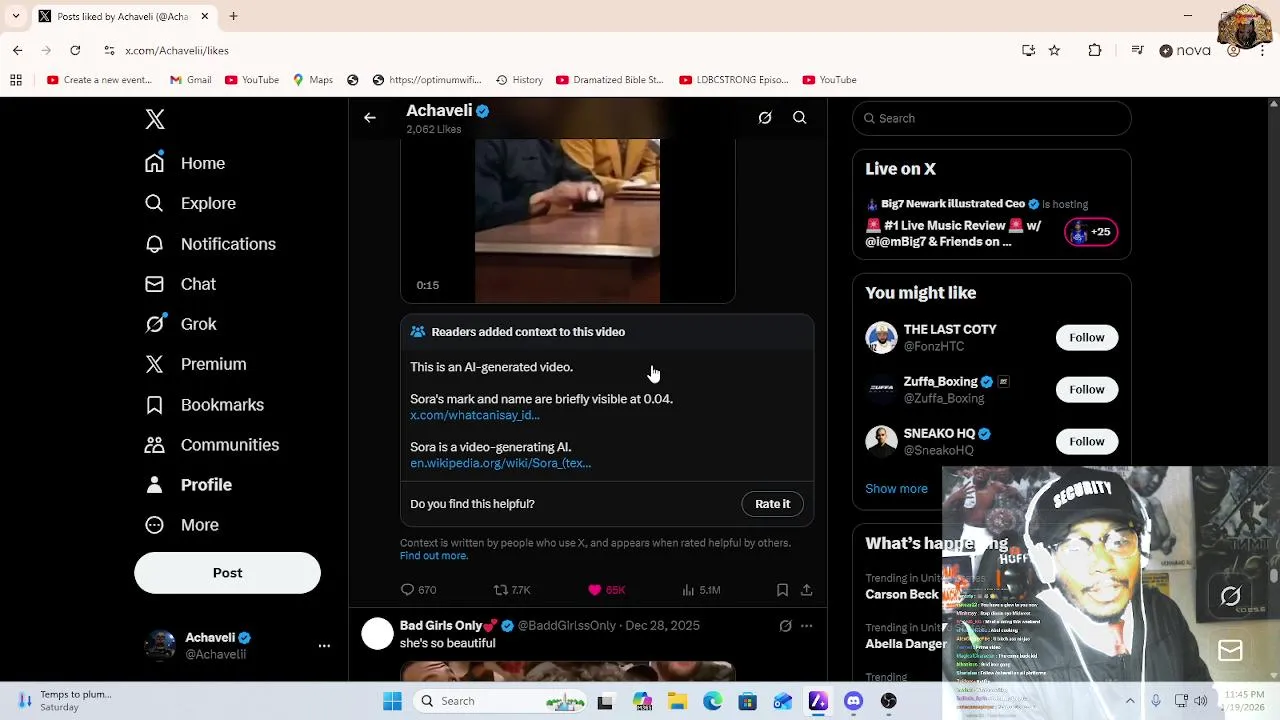Image resolution: width=1280 pixels, height=720 pixels.
Task: Follow THE LAST COTY
Action: coord(1086,338)
